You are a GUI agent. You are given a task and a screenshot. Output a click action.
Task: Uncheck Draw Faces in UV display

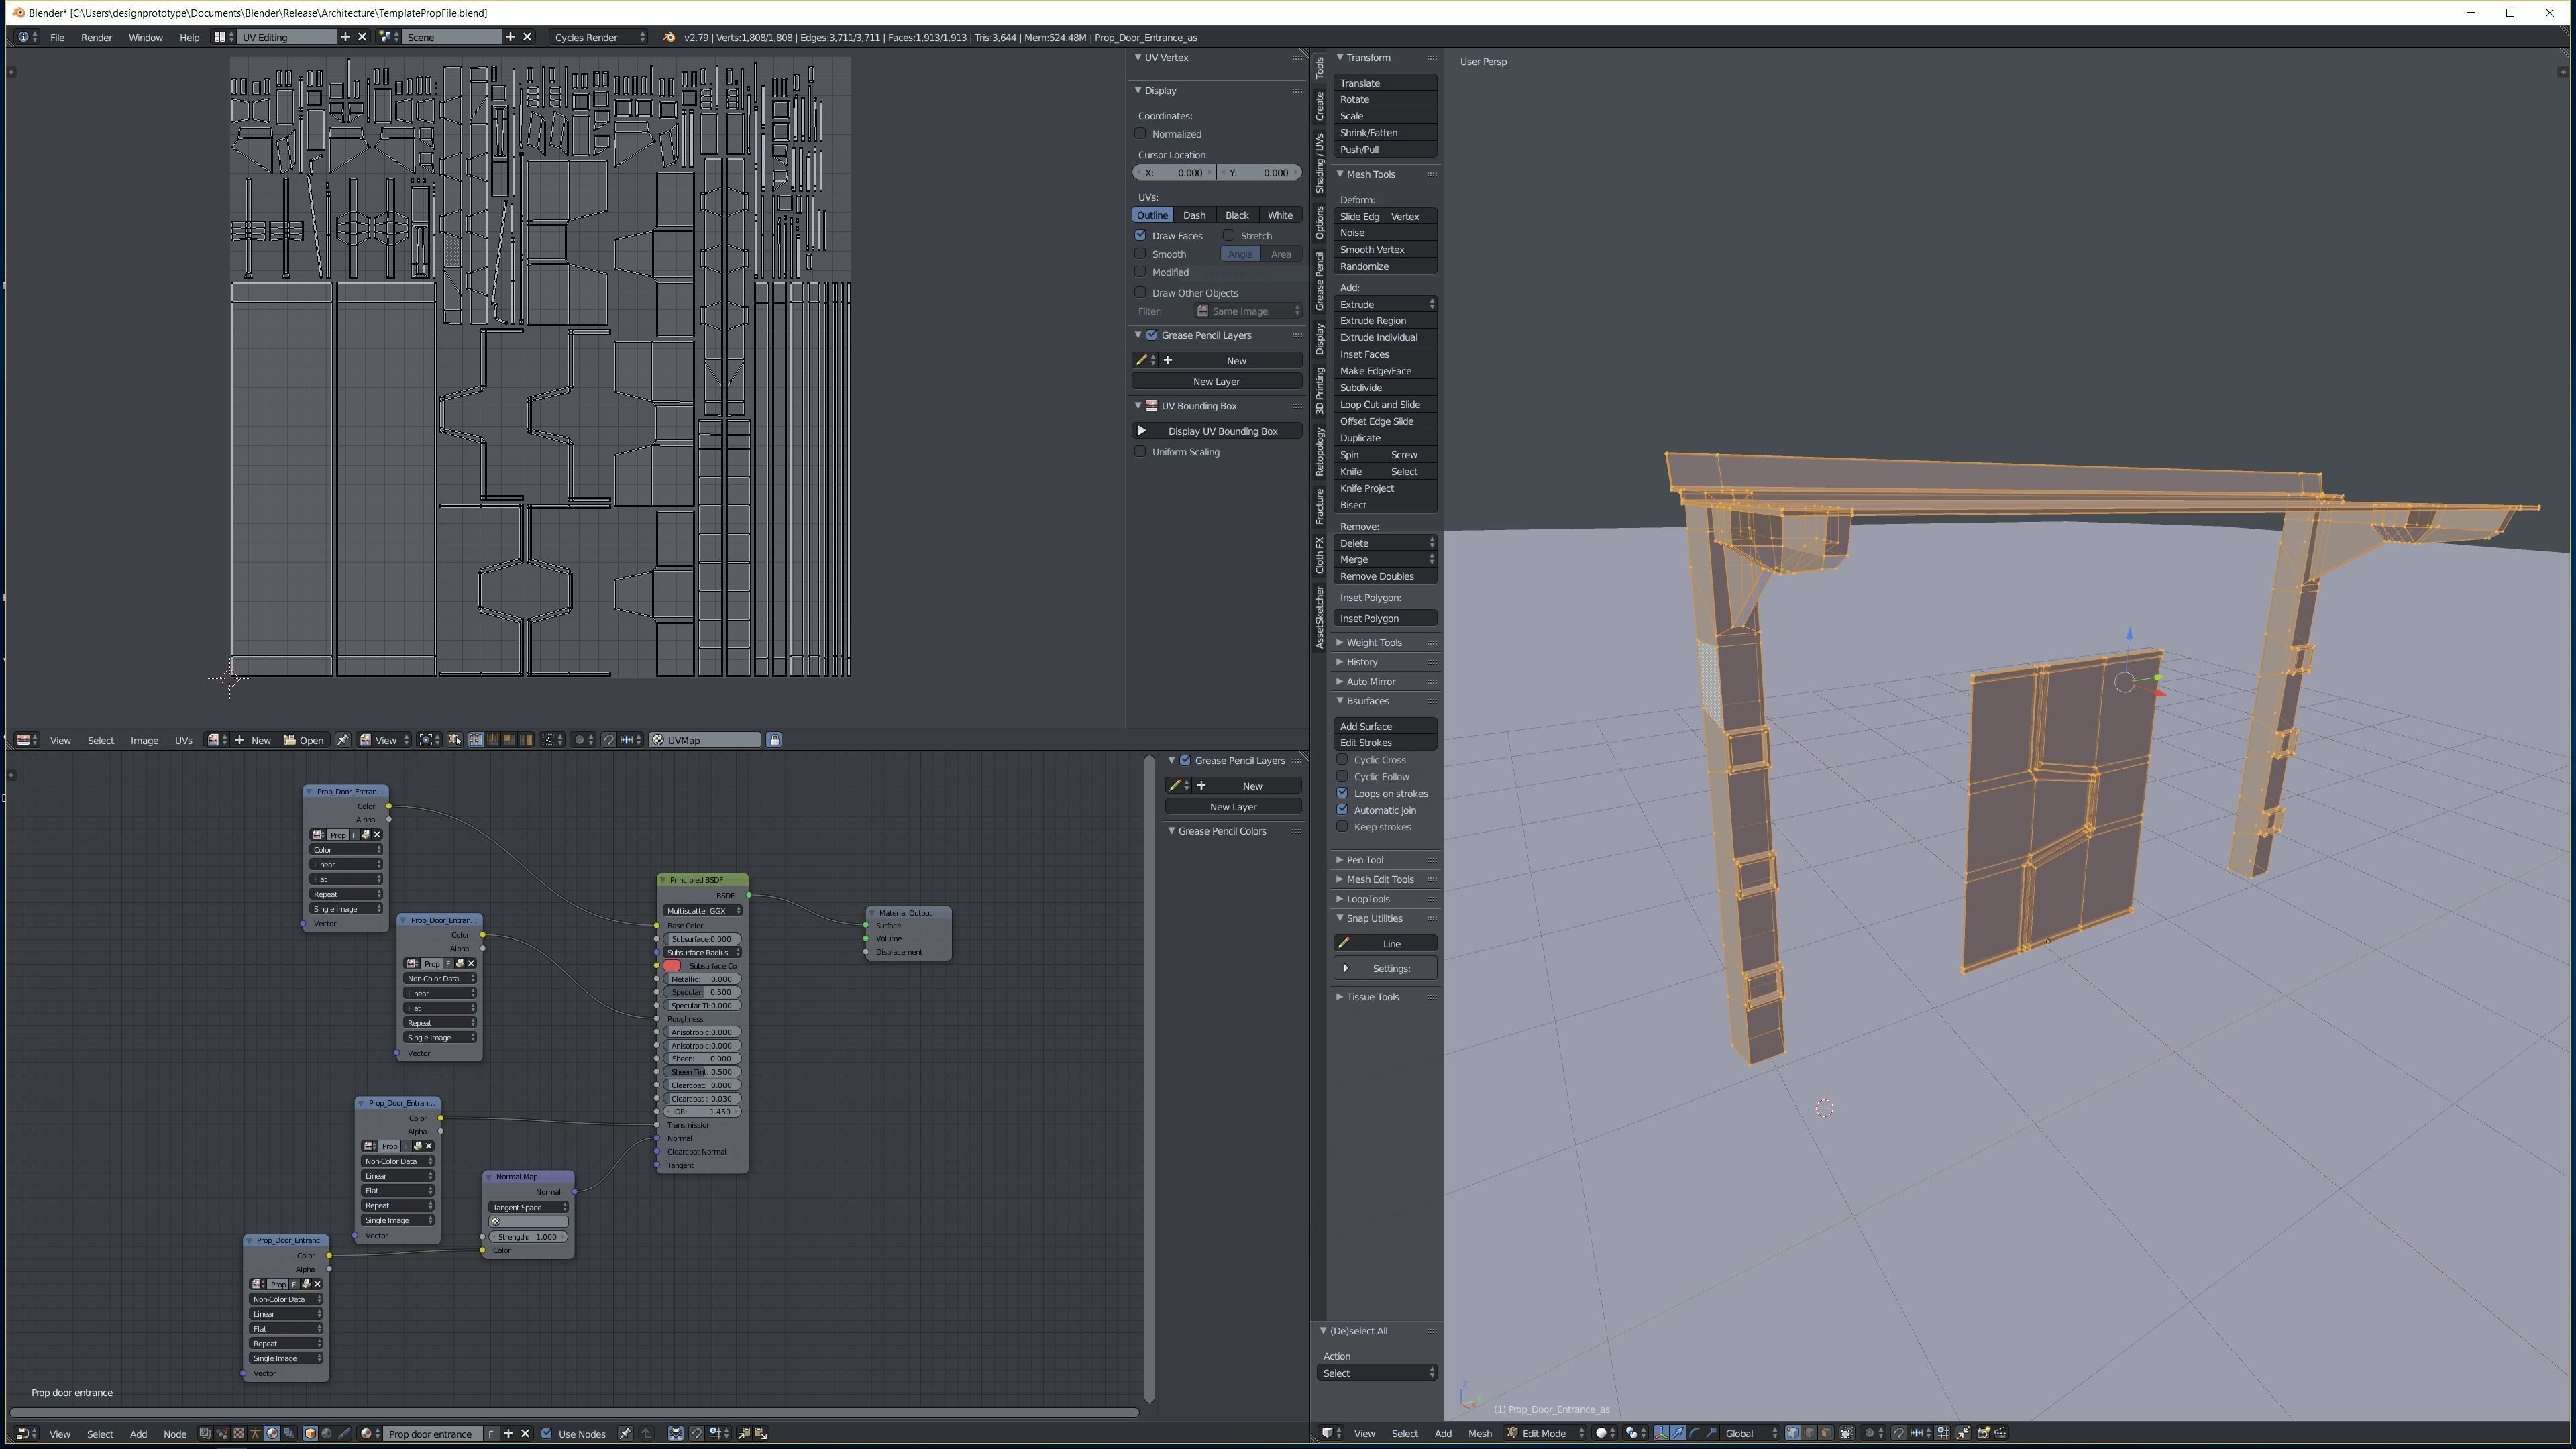1140,235
